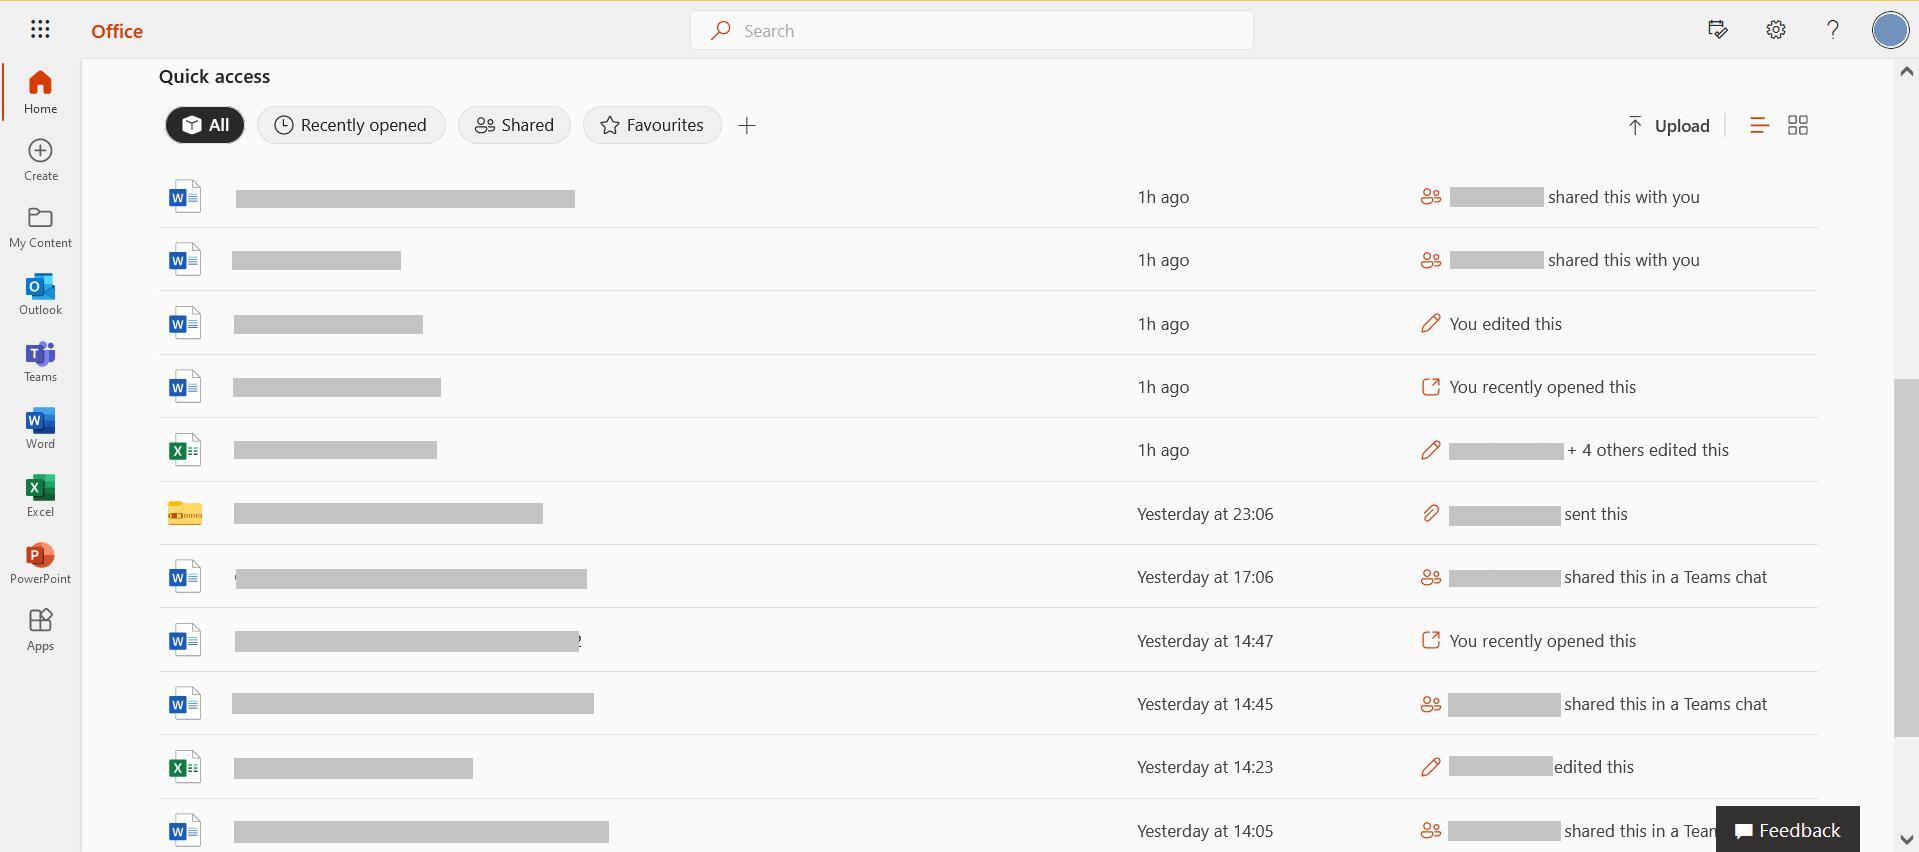The image size is (1919, 852).
Task: Switch to grid view layout
Action: 1797,125
